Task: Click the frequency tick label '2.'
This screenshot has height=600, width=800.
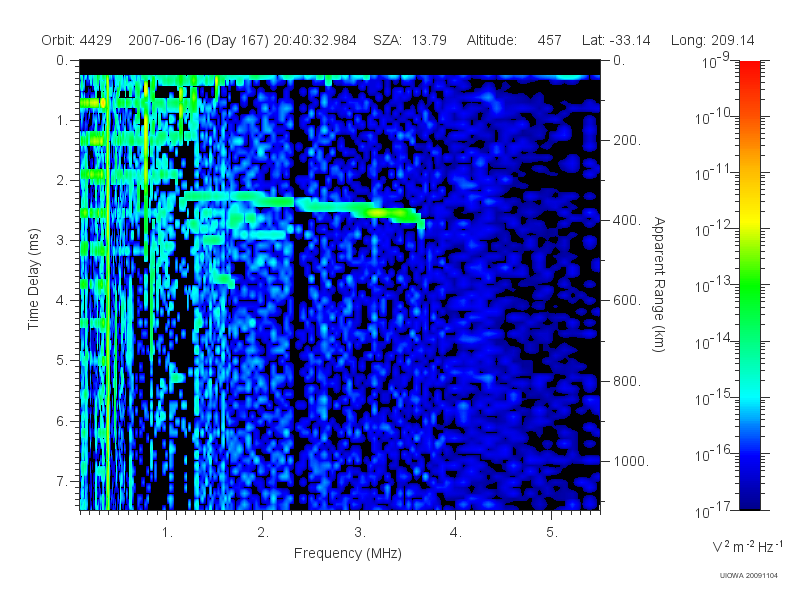Action: [263, 533]
